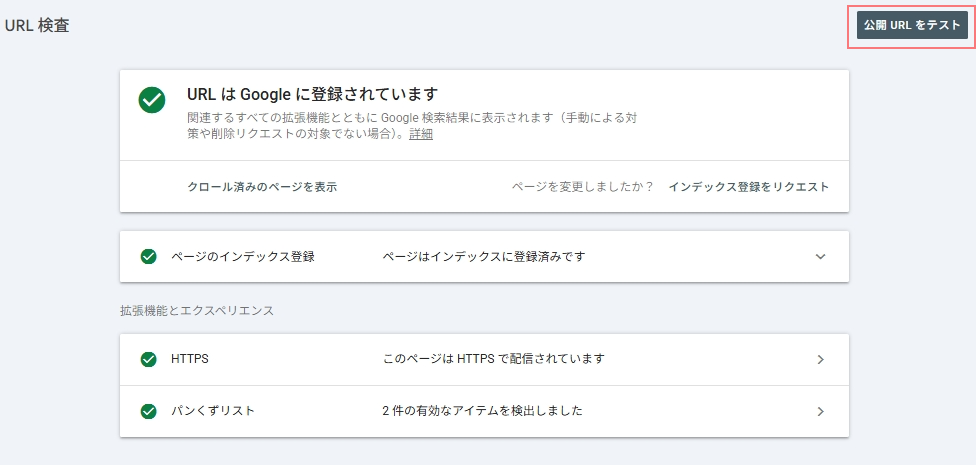Click the 公開 URL をテスト button

(912, 25)
